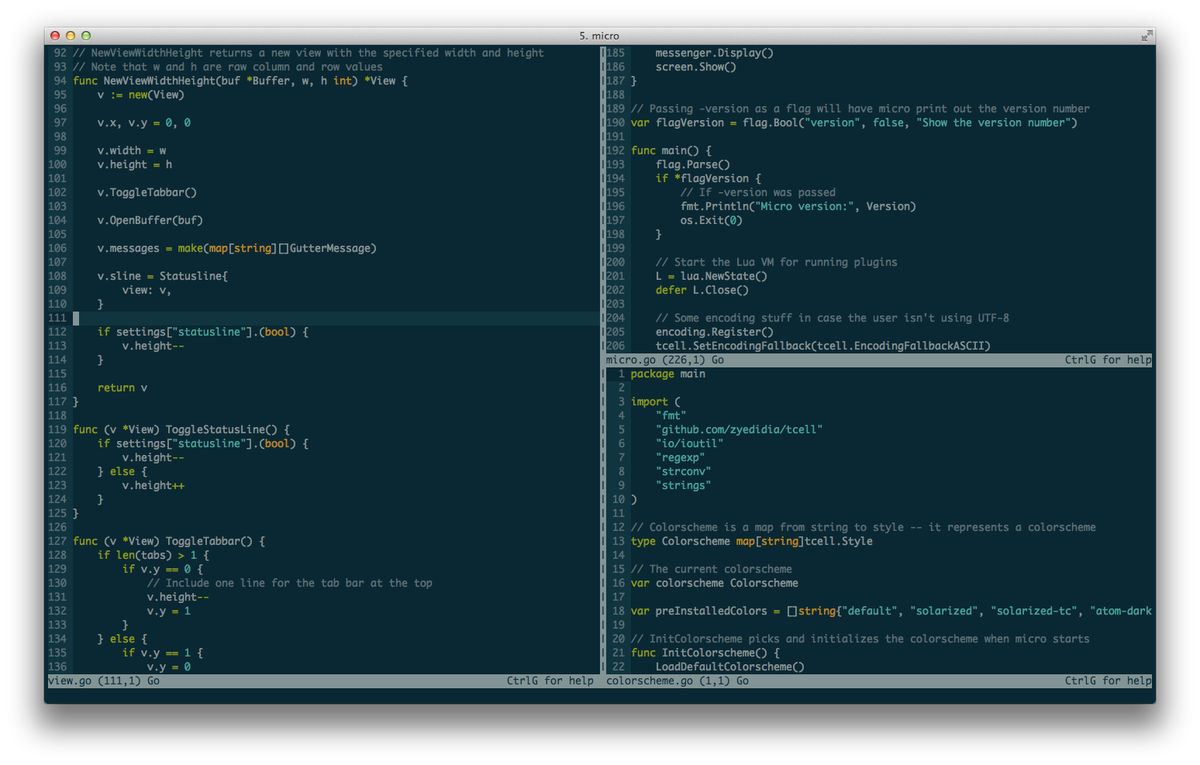Click comment 'NewViewWidthHeight returns a new view'
This screenshot has width=1200, height=765.
(x=309, y=53)
